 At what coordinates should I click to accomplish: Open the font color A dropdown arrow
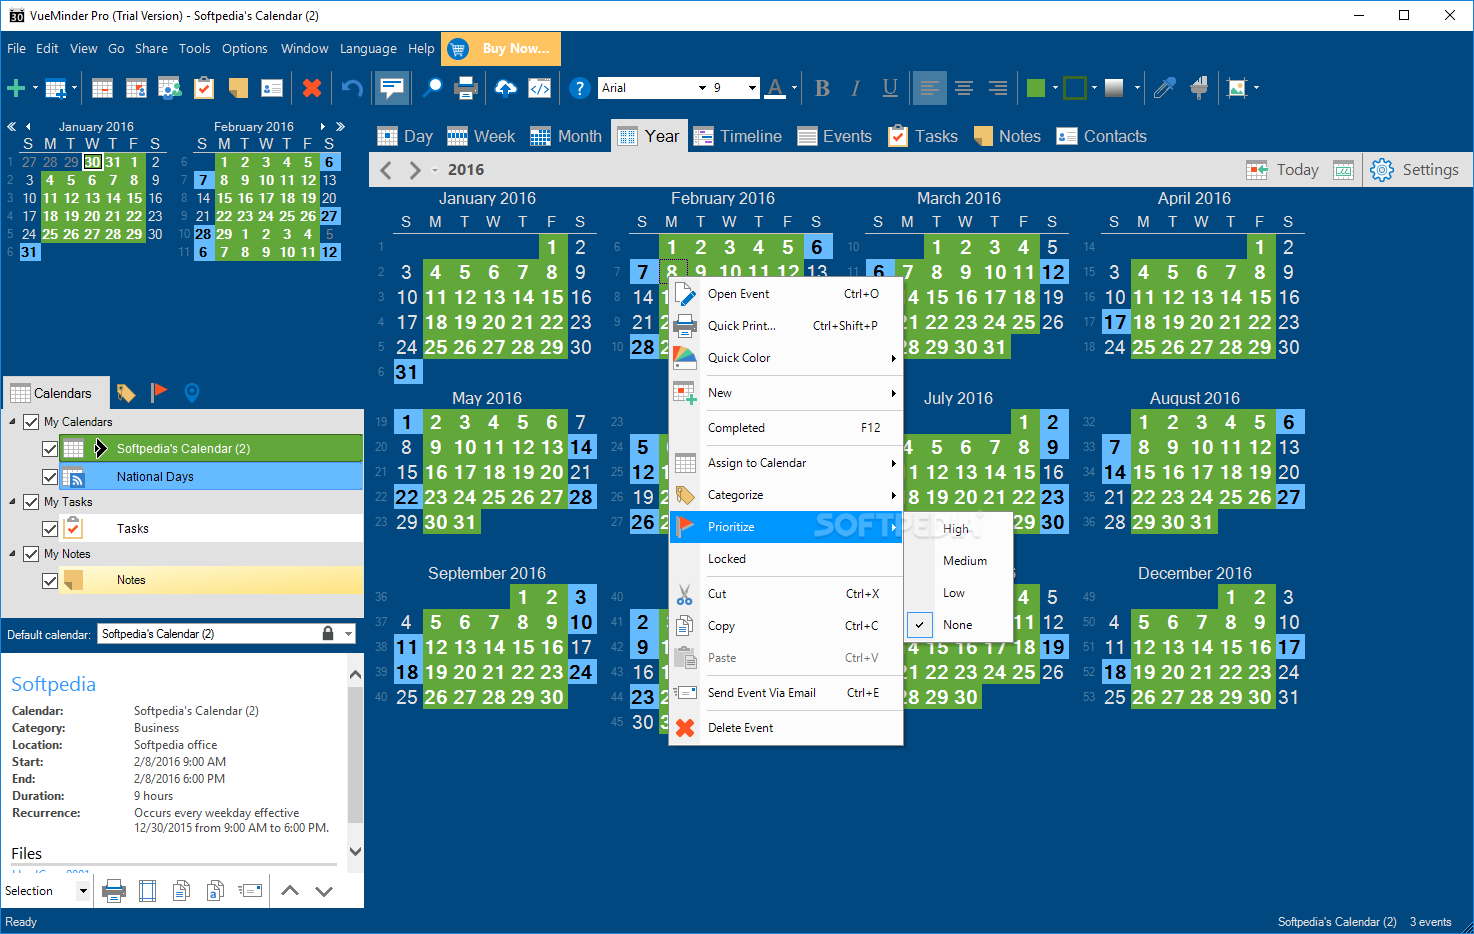pos(794,88)
